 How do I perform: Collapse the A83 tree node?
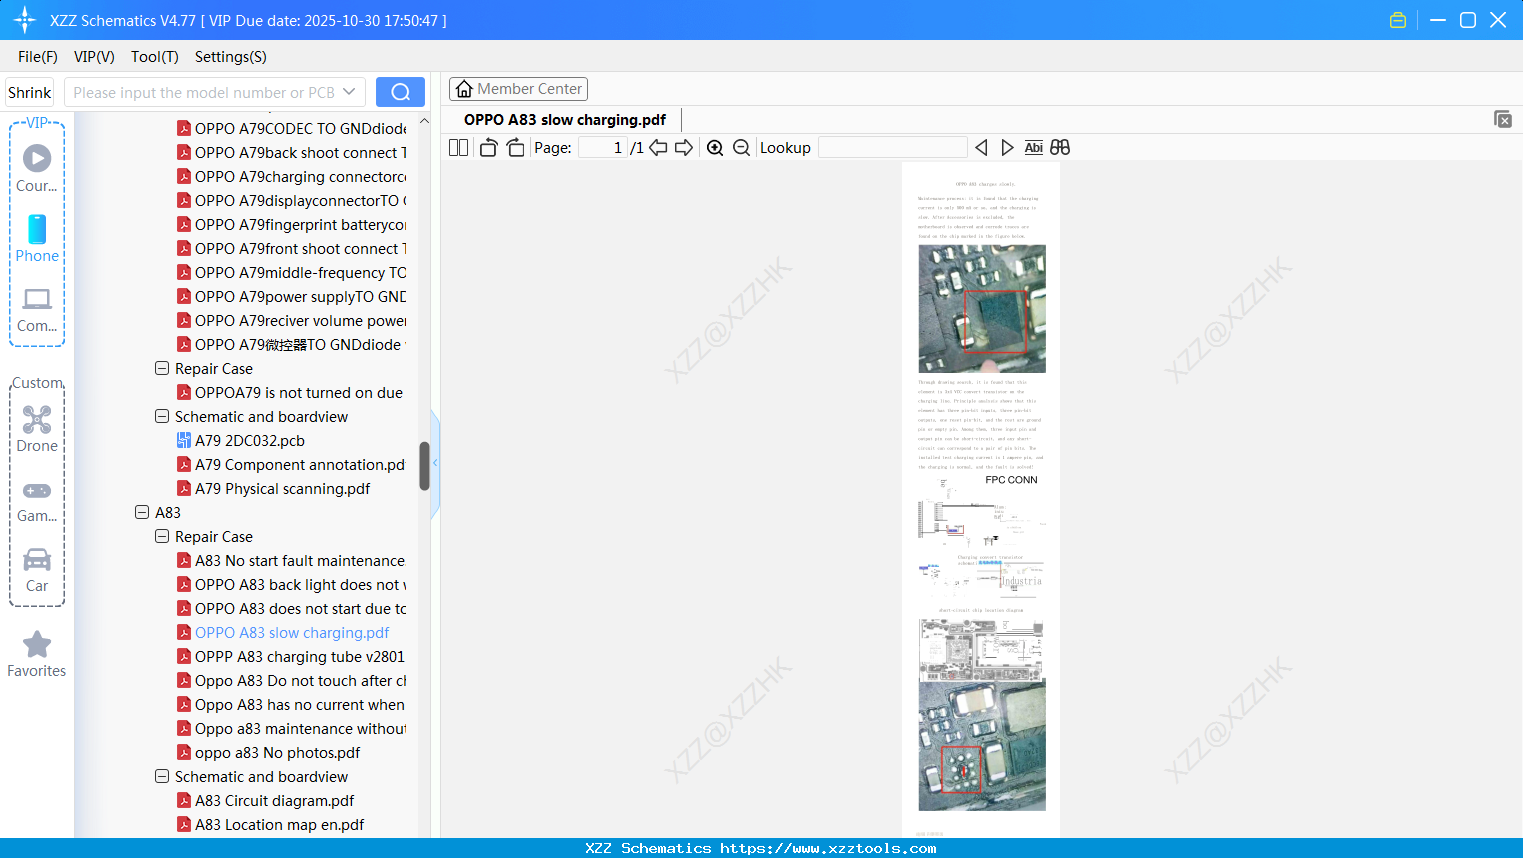142,512
